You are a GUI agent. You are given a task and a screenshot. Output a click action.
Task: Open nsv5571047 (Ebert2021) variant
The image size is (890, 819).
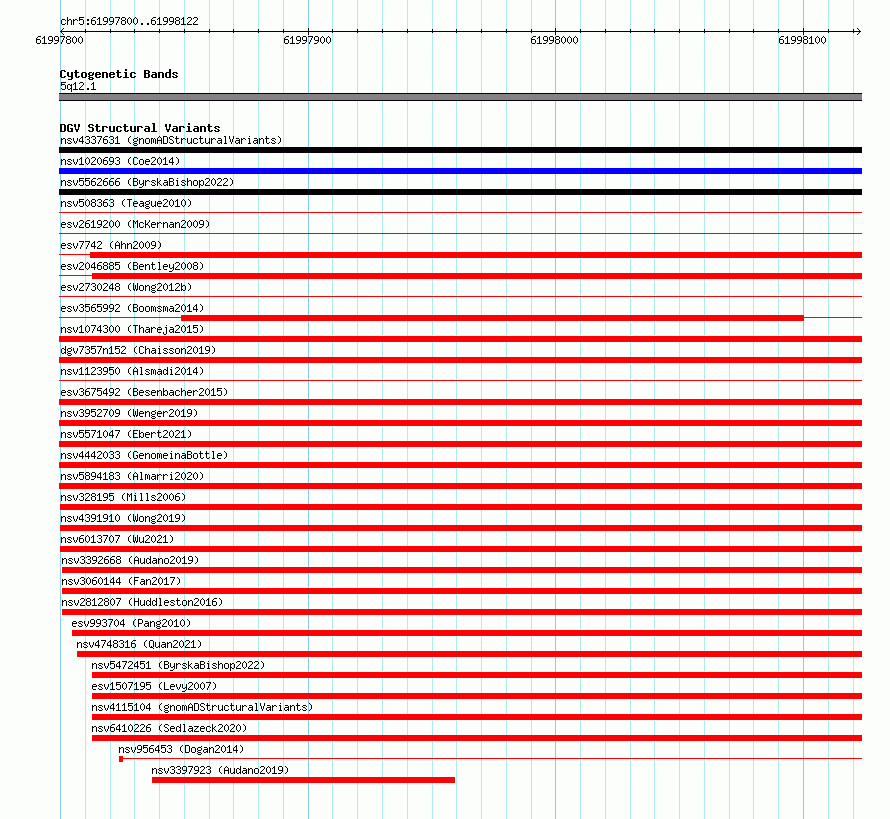click(126, 434)
